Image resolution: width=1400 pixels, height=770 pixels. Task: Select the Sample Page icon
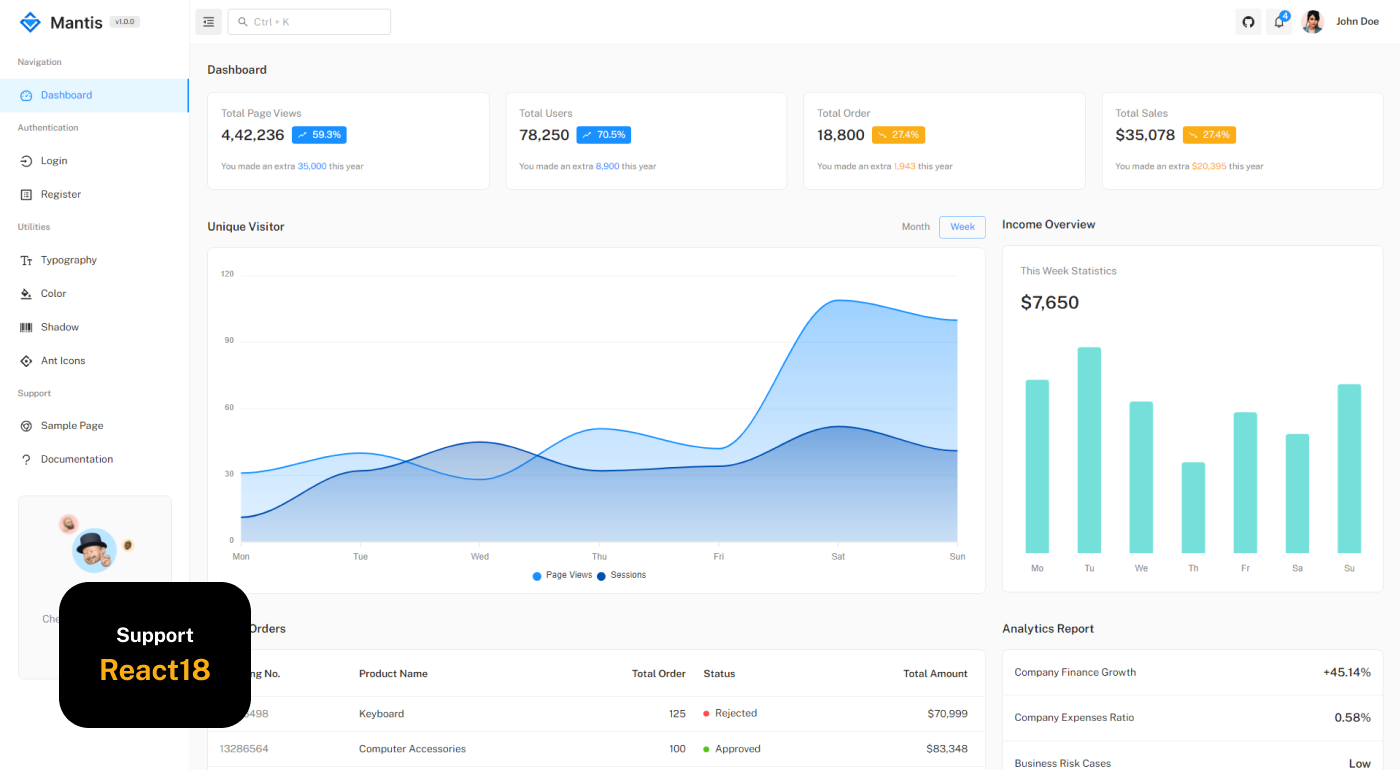click(x=26, y=425)
